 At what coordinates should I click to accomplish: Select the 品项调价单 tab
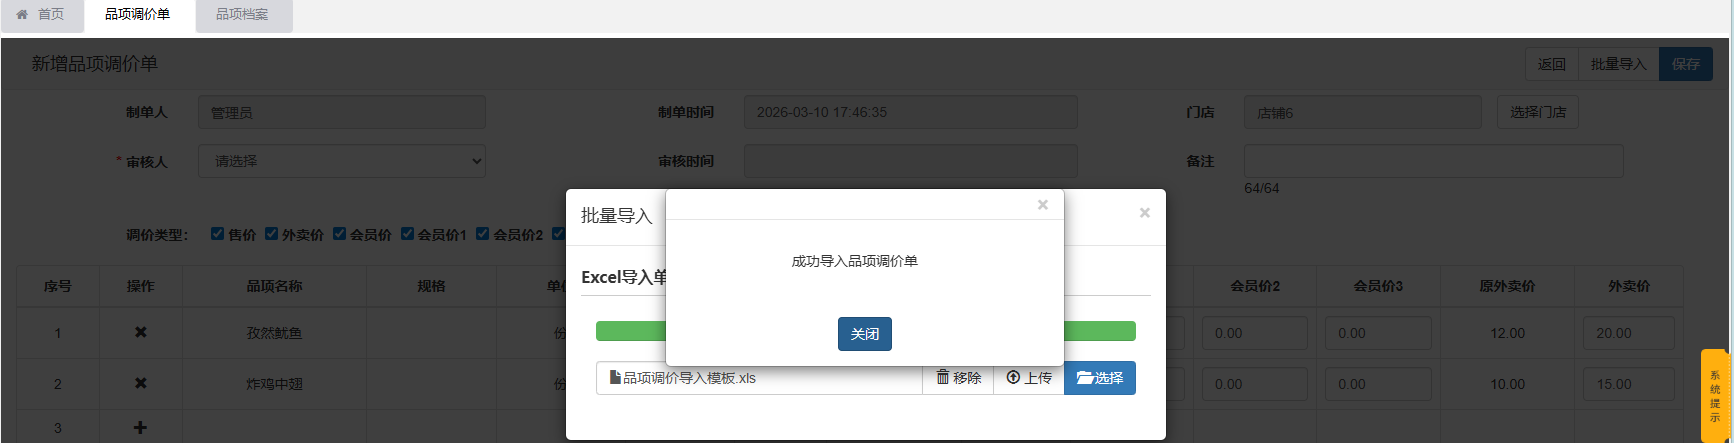pyautogui.click(x=137, y=14)
